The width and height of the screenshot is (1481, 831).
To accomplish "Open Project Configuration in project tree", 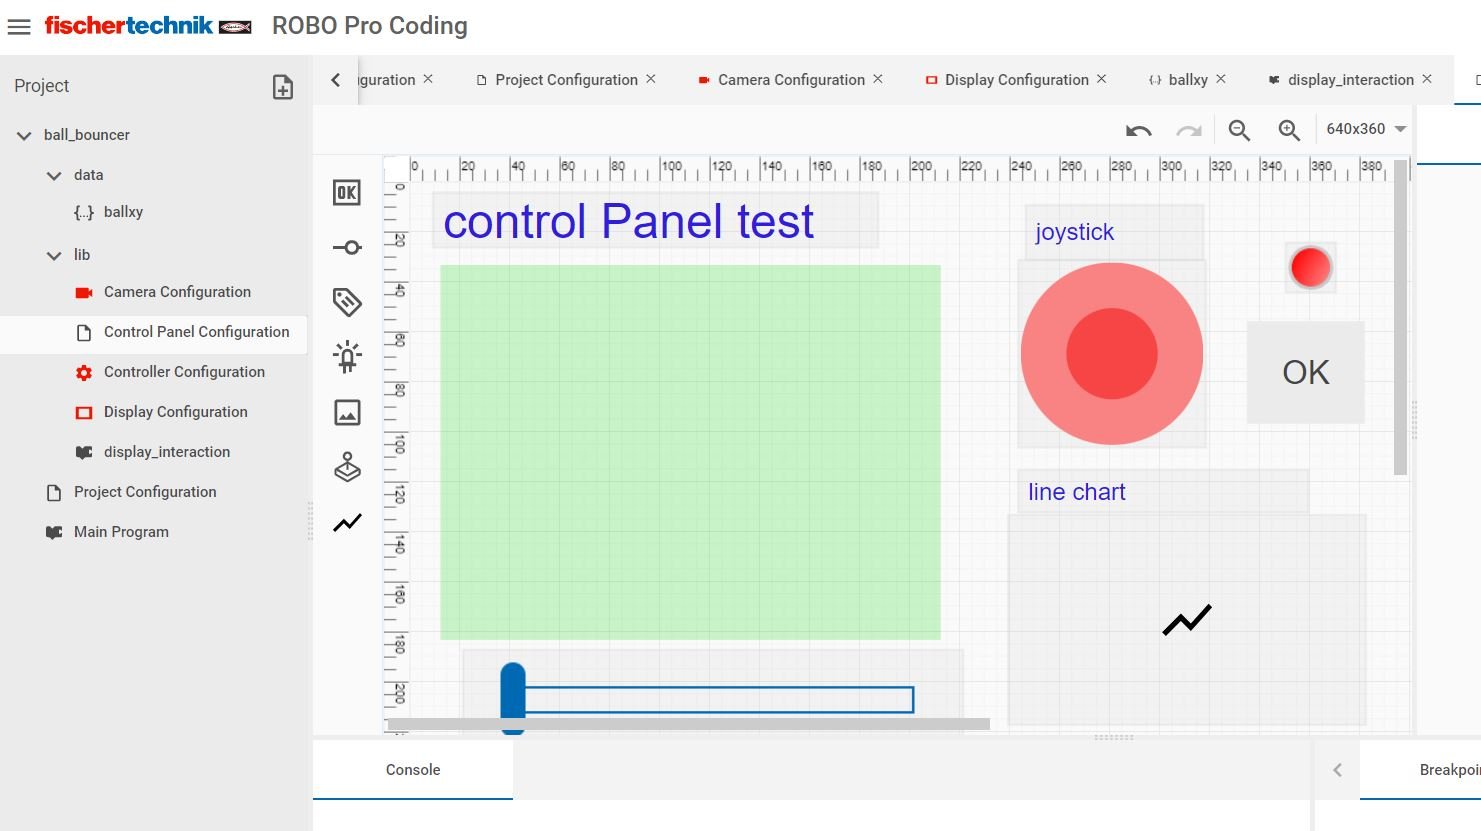I will tap(145, 492).
